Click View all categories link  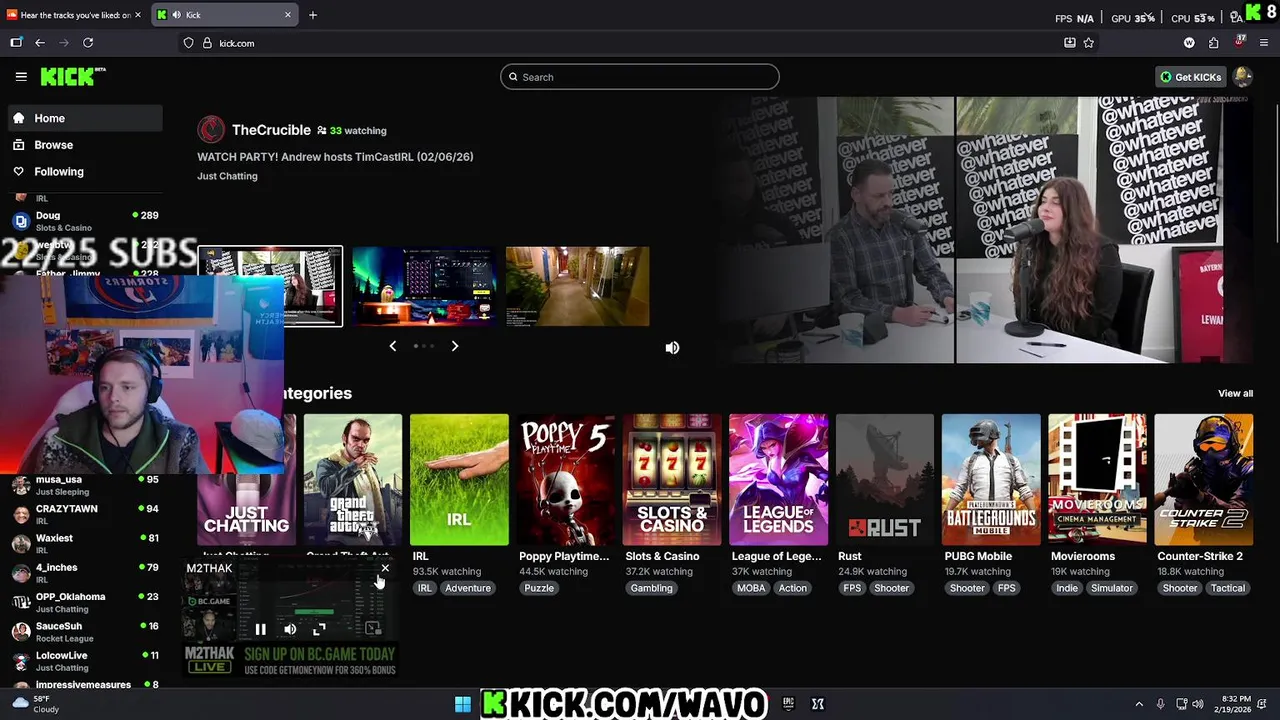1235,393
